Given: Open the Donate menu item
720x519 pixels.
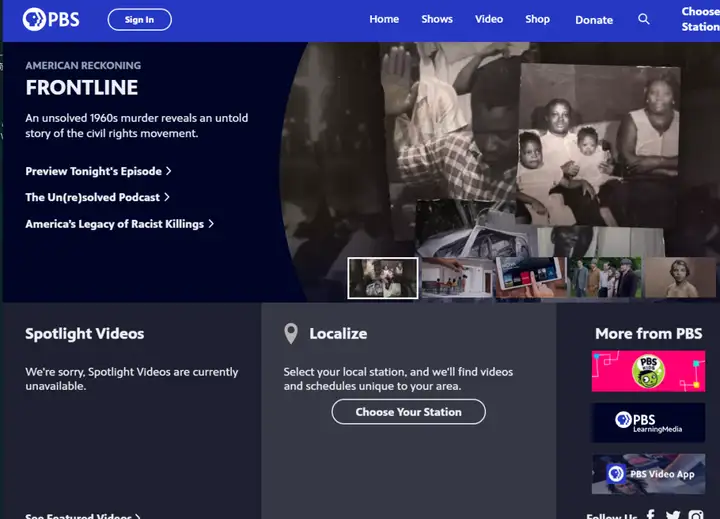Looking at the screenshot, I should tap(594, 20).
